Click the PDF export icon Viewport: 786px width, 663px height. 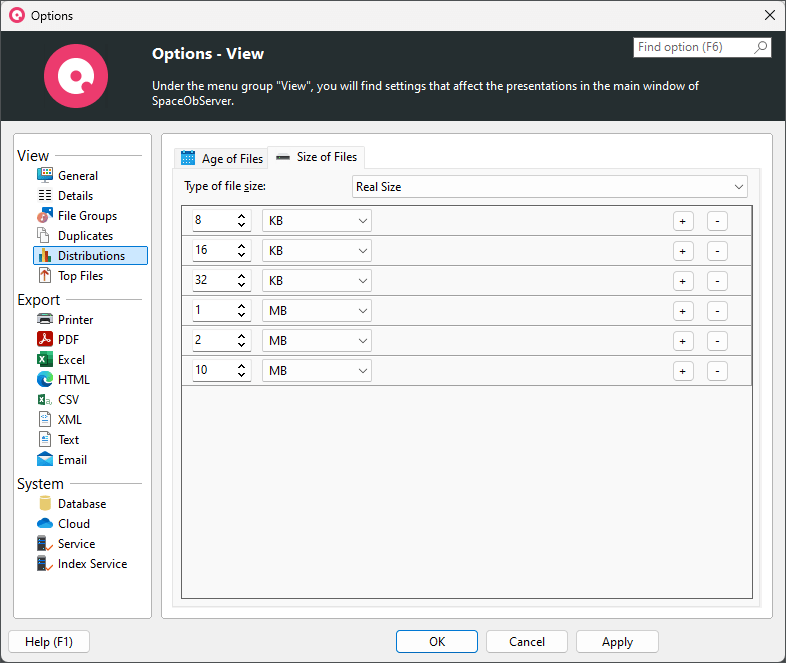pos(44,340)
